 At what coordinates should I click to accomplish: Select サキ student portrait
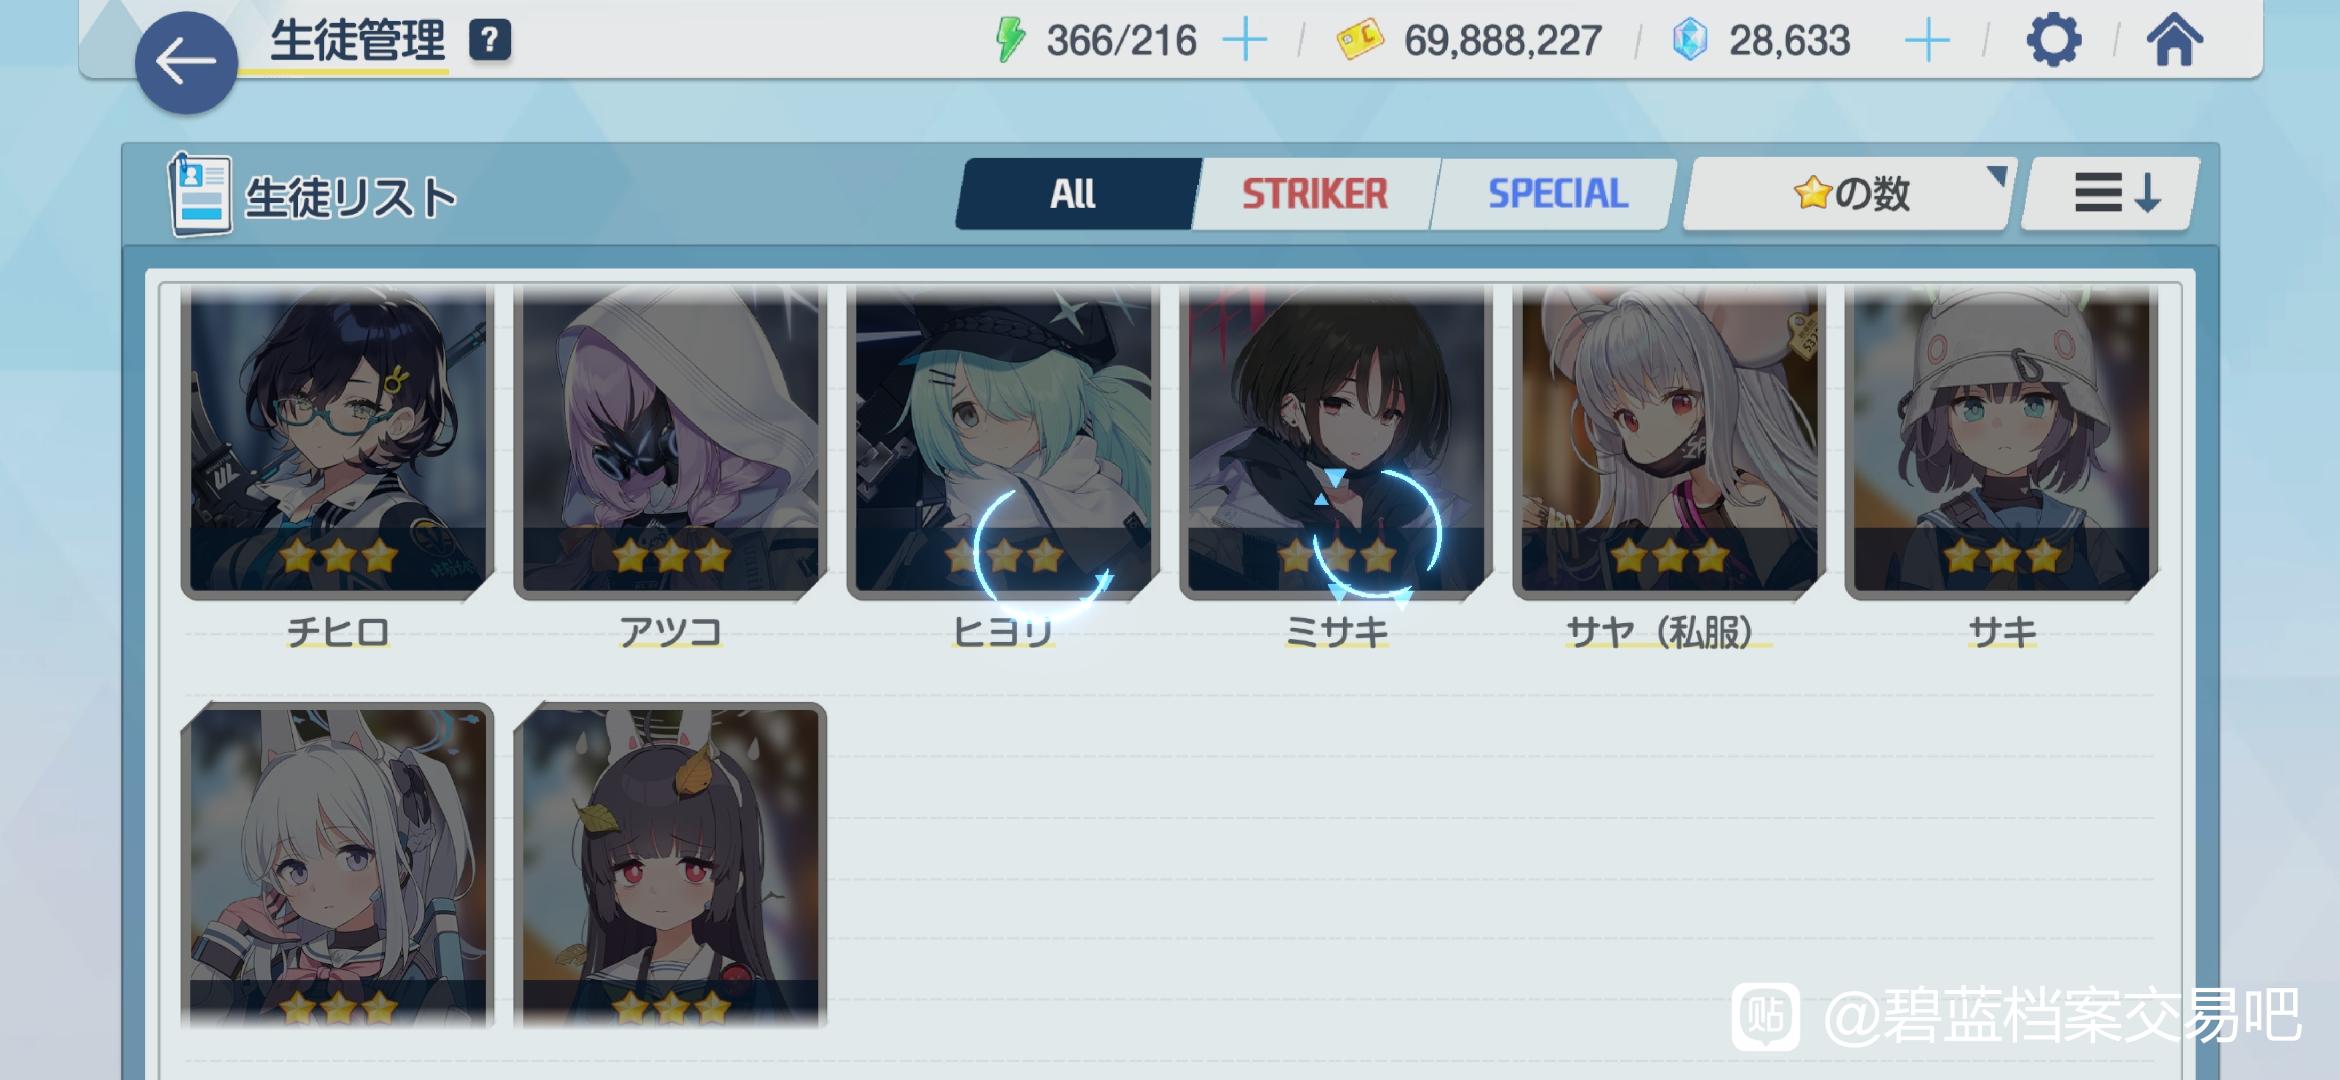2002,443
